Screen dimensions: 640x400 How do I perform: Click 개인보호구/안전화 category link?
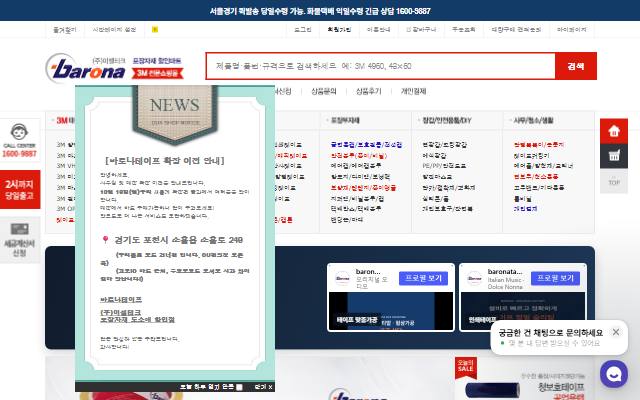447,209
